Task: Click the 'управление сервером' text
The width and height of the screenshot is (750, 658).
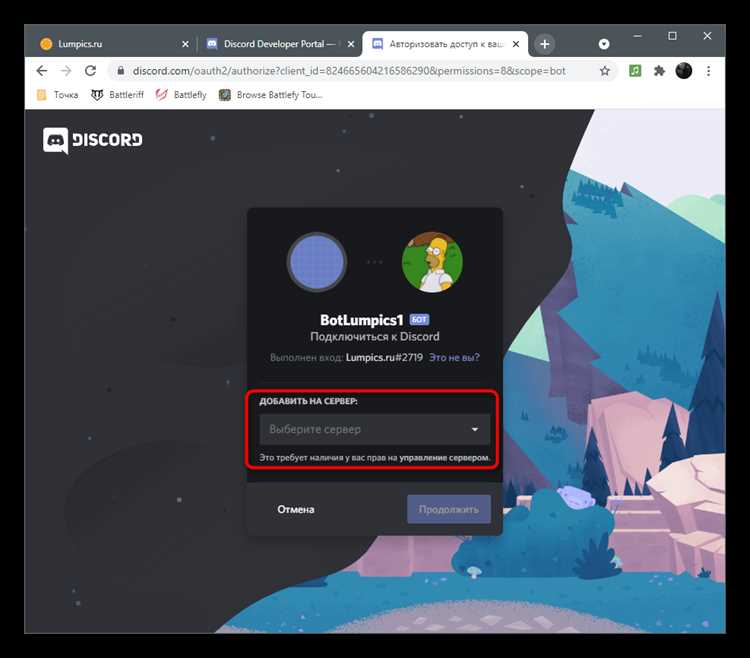Action: 444,458
